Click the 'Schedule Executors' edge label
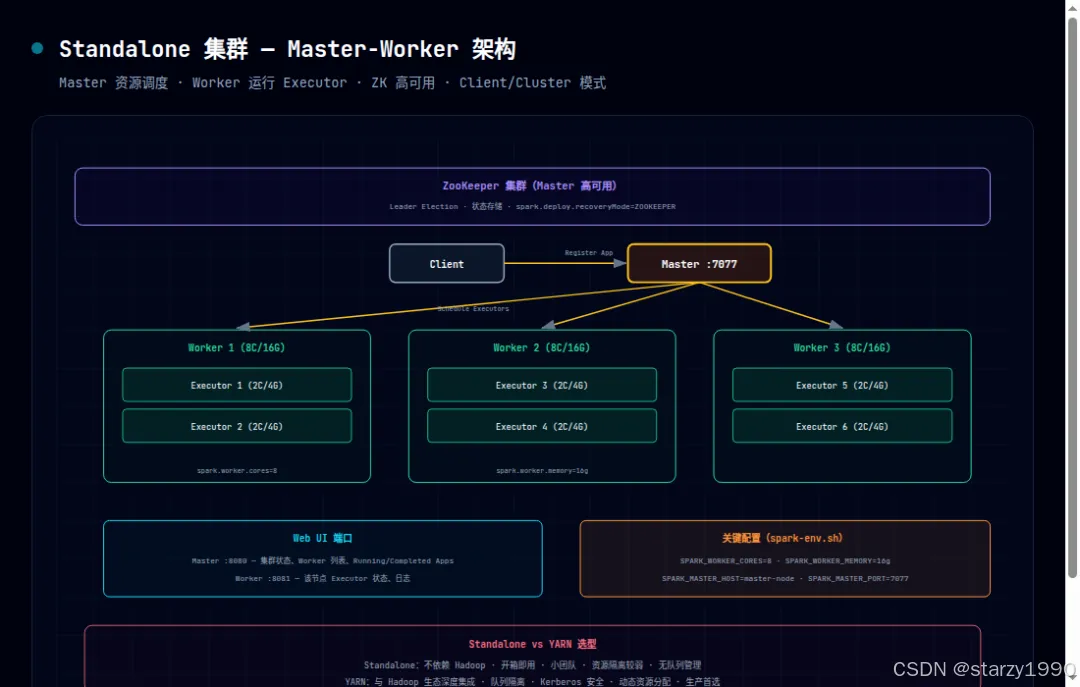Screen dimensions: 1080x687 (473, 309)
